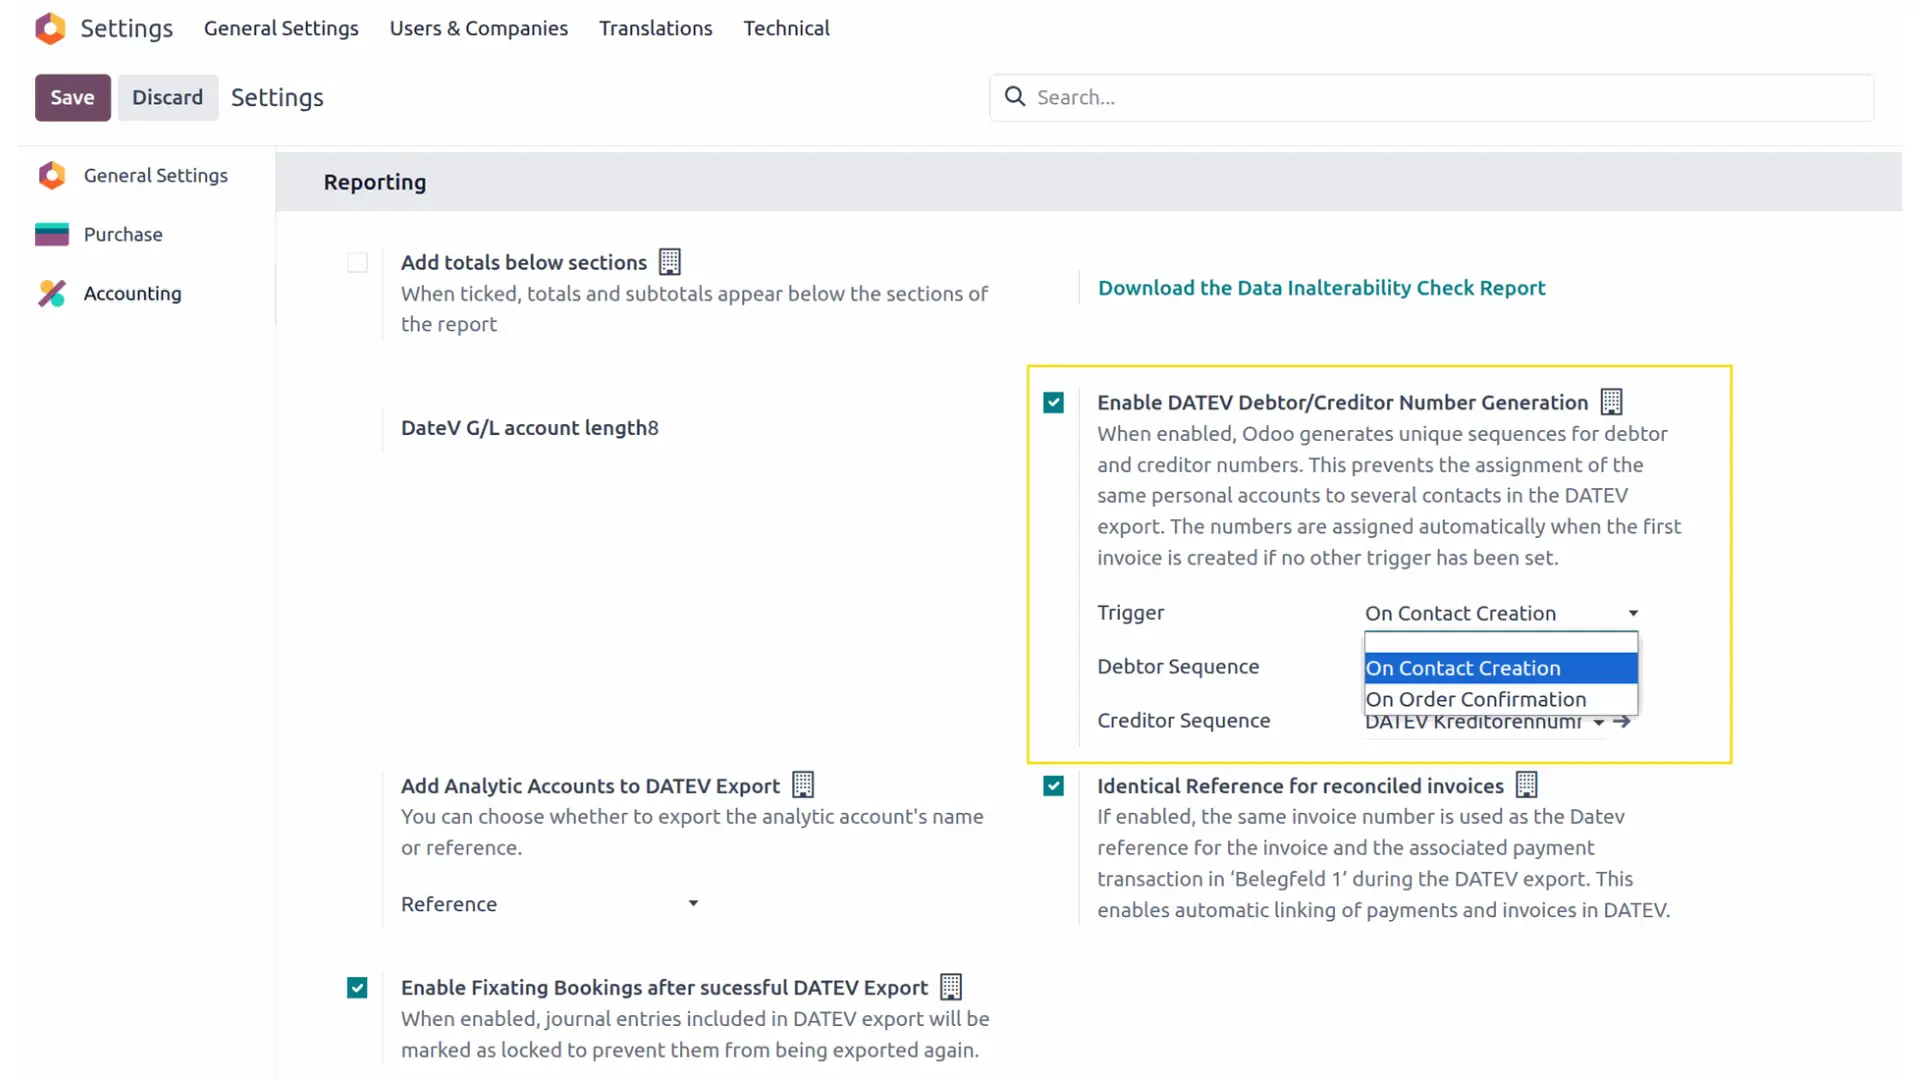The height and width of the screenshot is (1080, 1920).
Task: Disable Enable Fixating Bookings after DATEV Export
Action: [357, 987]
